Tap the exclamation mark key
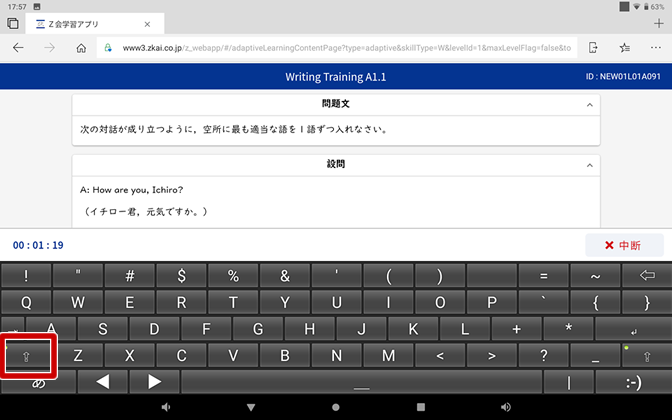The image size is (672, 420). click(26, 275)
